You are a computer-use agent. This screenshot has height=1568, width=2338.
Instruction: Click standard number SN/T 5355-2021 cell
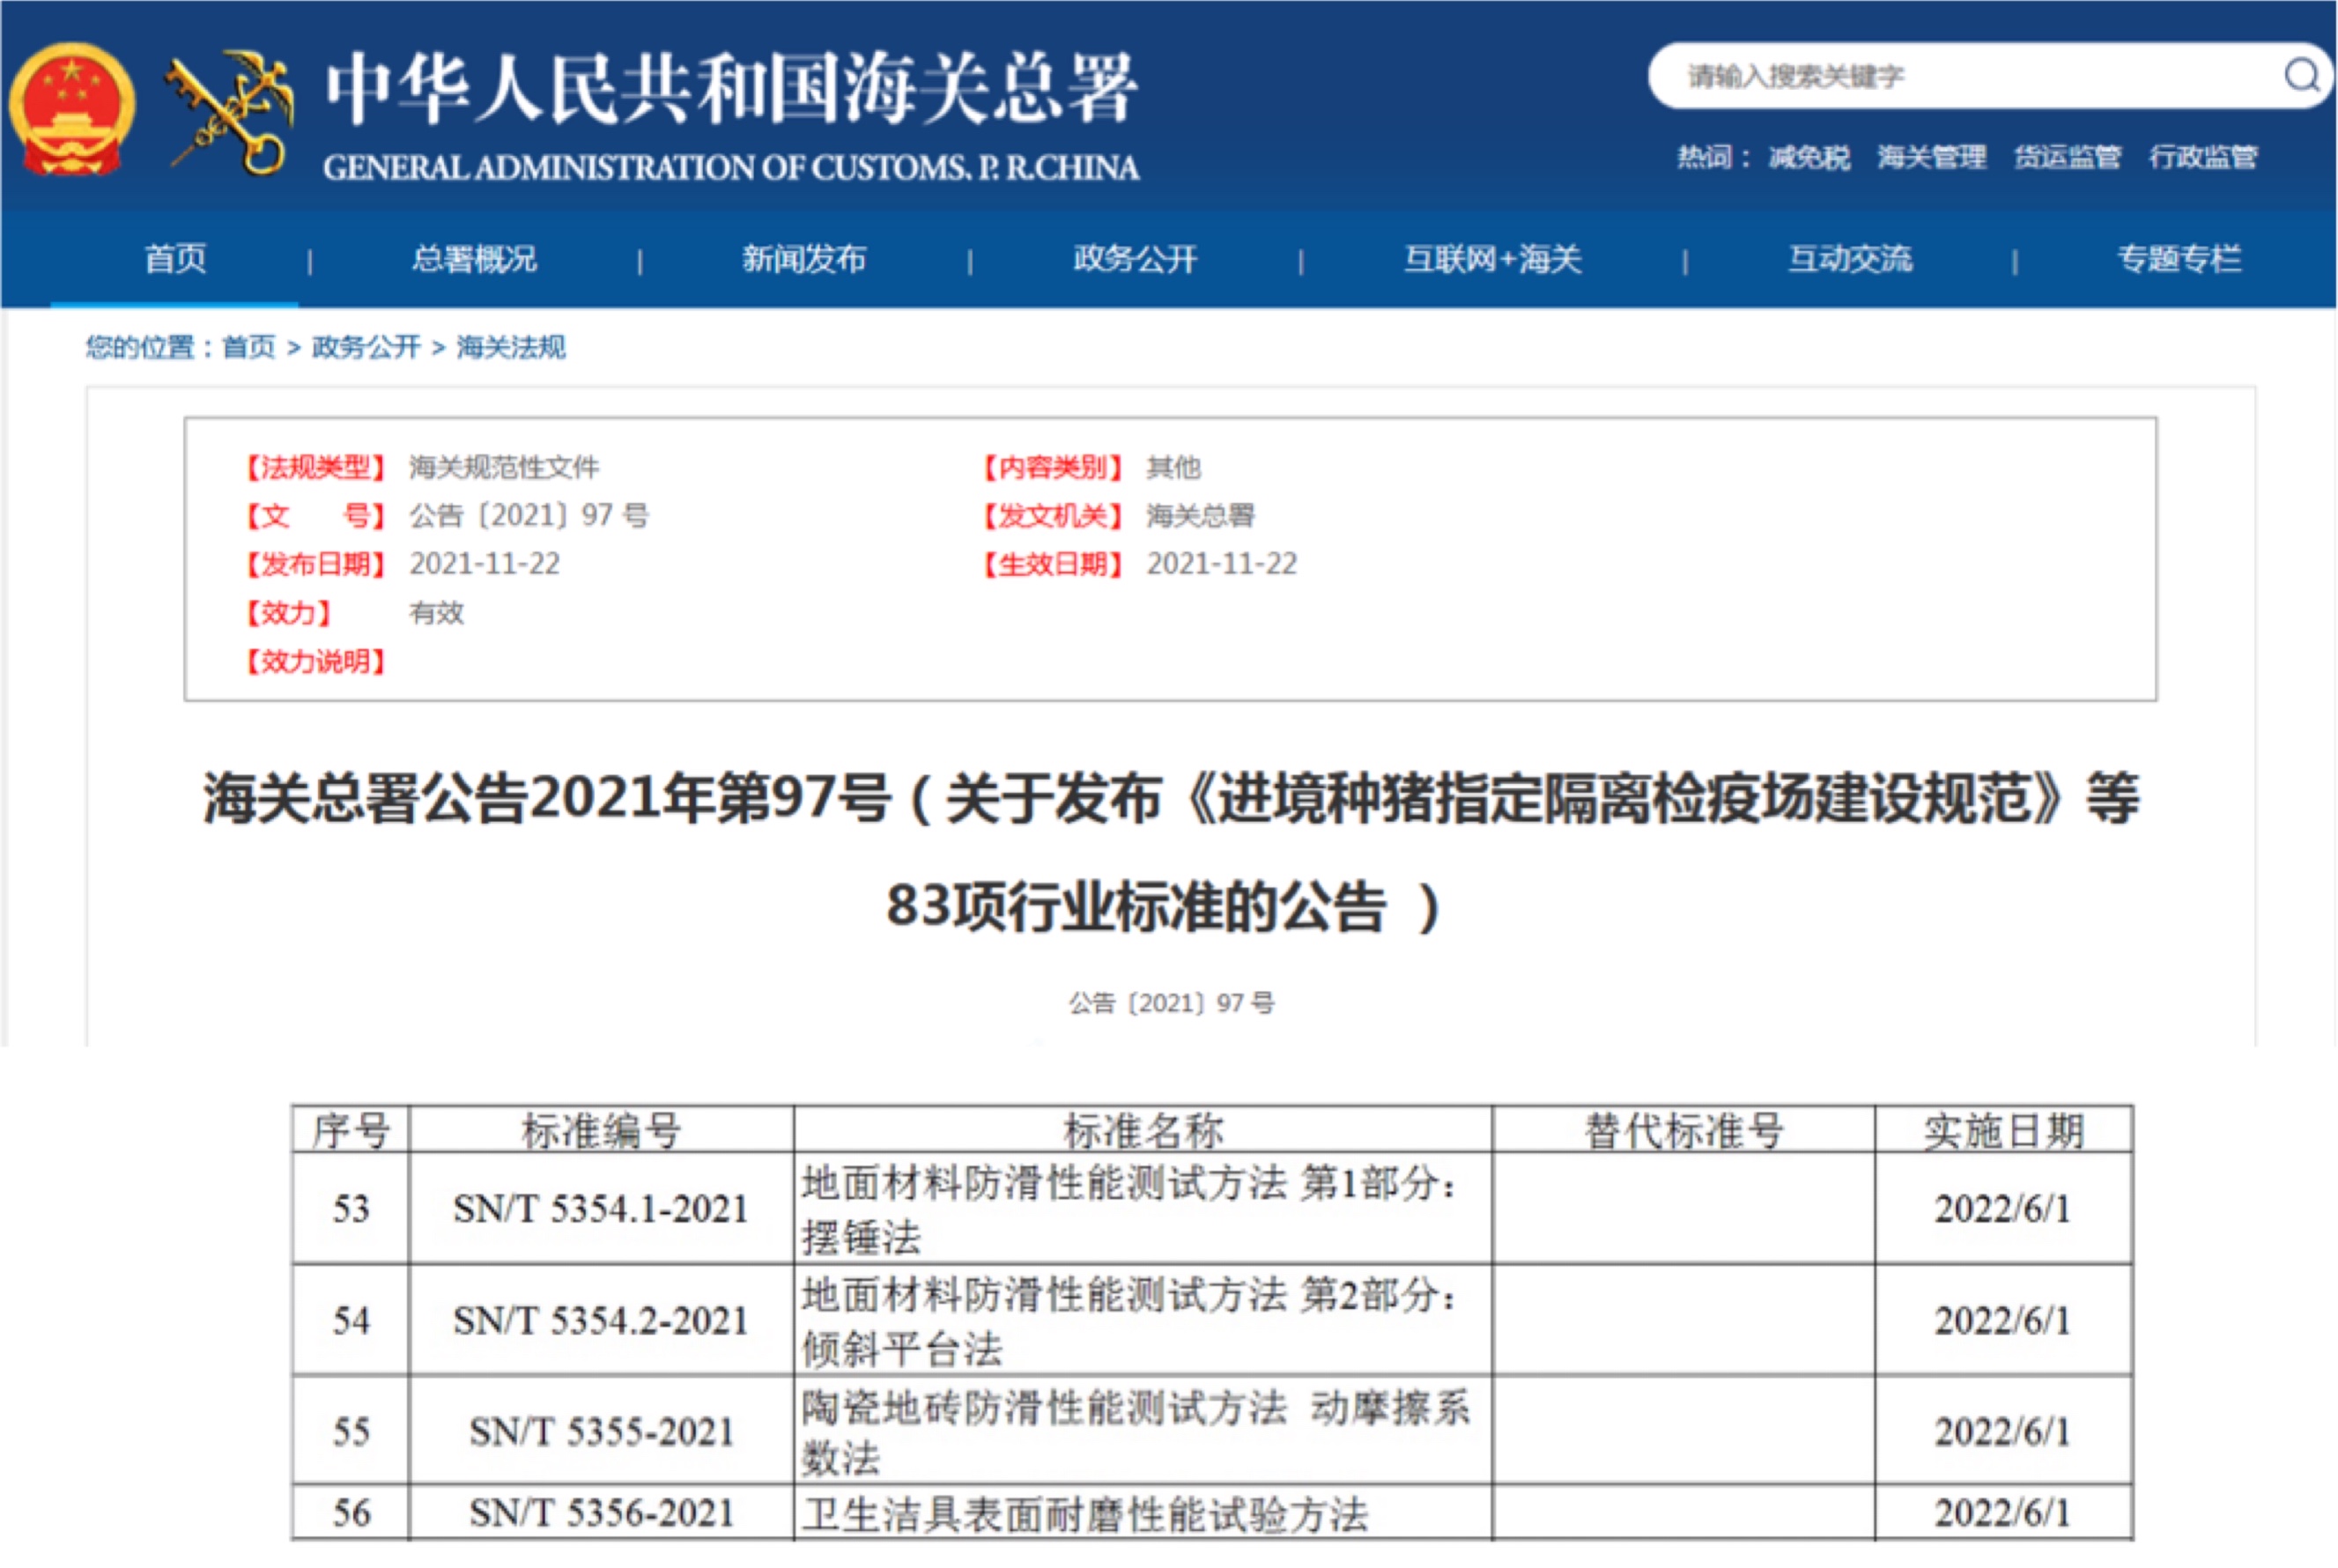pyautogui.click(x=601, y=1431)
